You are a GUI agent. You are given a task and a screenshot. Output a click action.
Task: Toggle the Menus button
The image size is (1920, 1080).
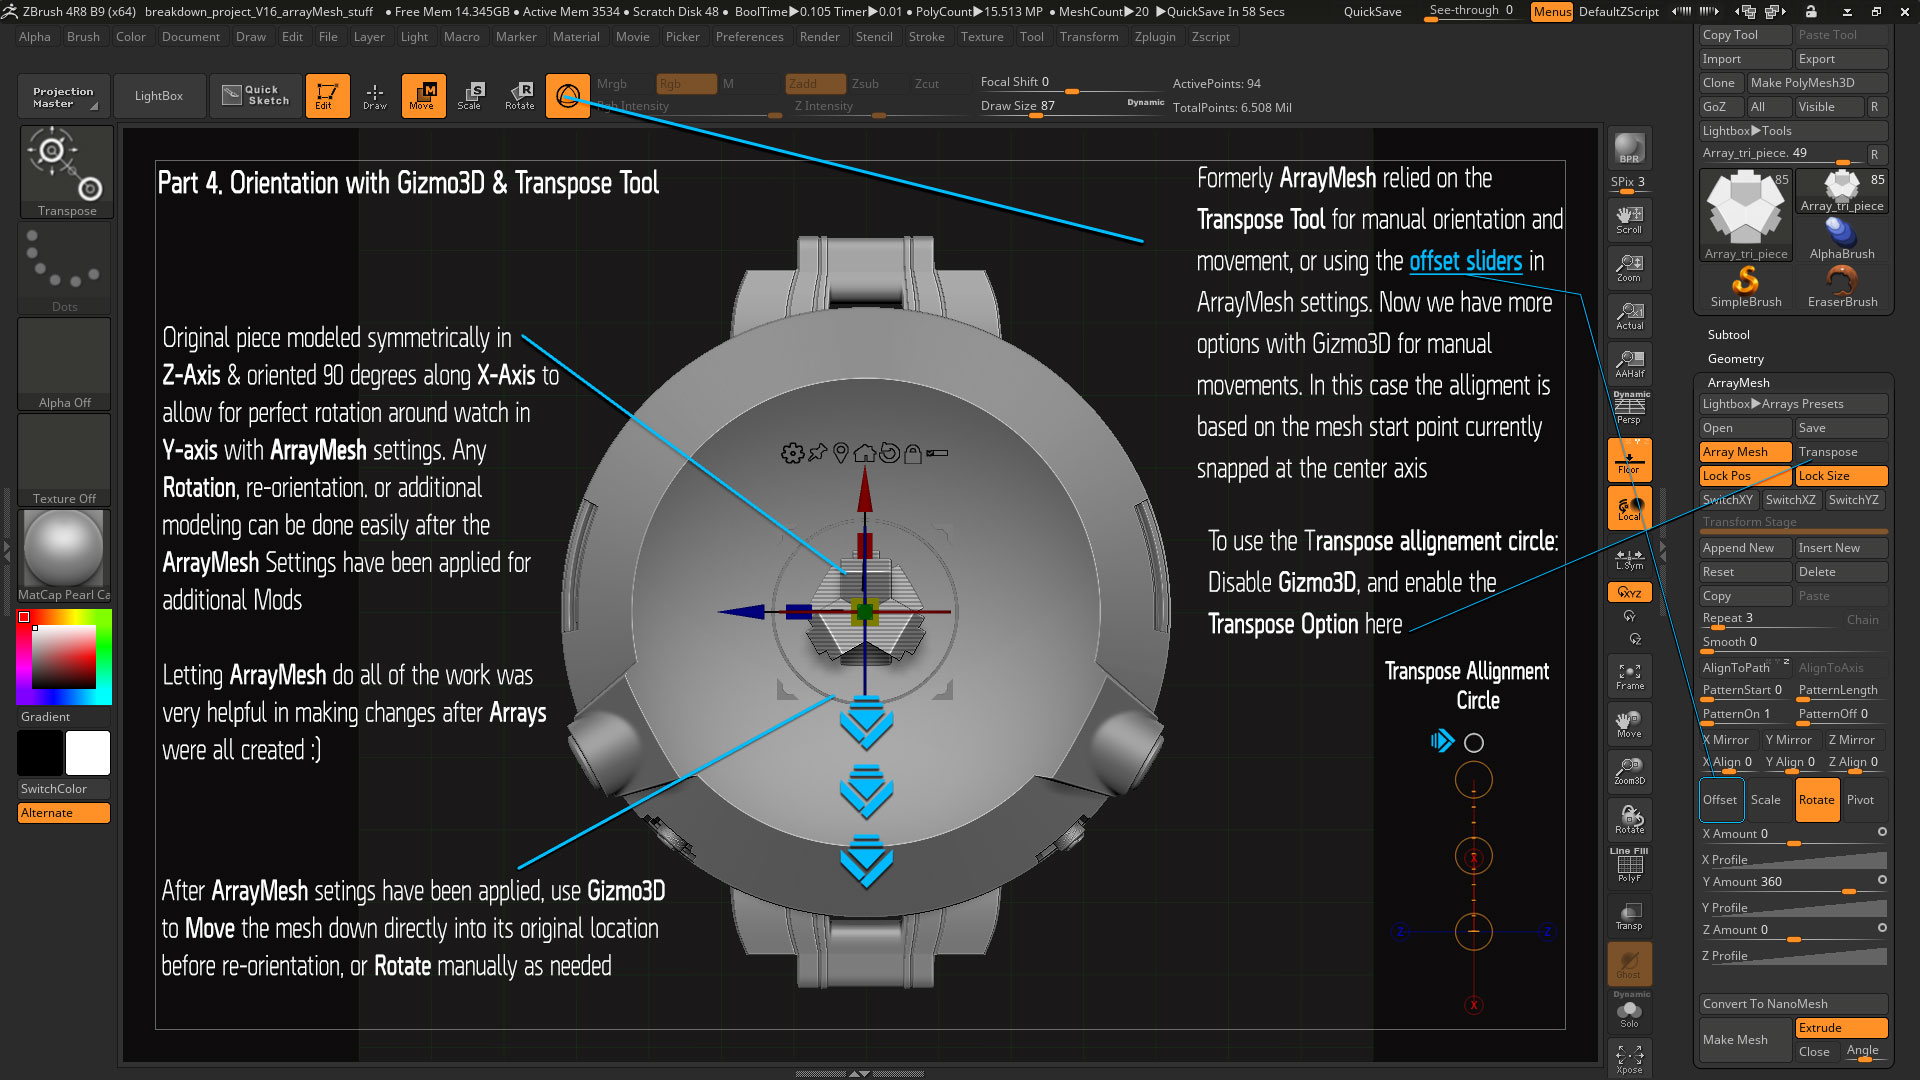pos(1551,11)
